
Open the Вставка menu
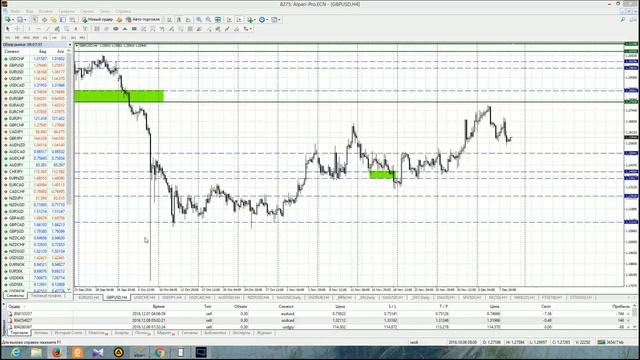(46, 11)
